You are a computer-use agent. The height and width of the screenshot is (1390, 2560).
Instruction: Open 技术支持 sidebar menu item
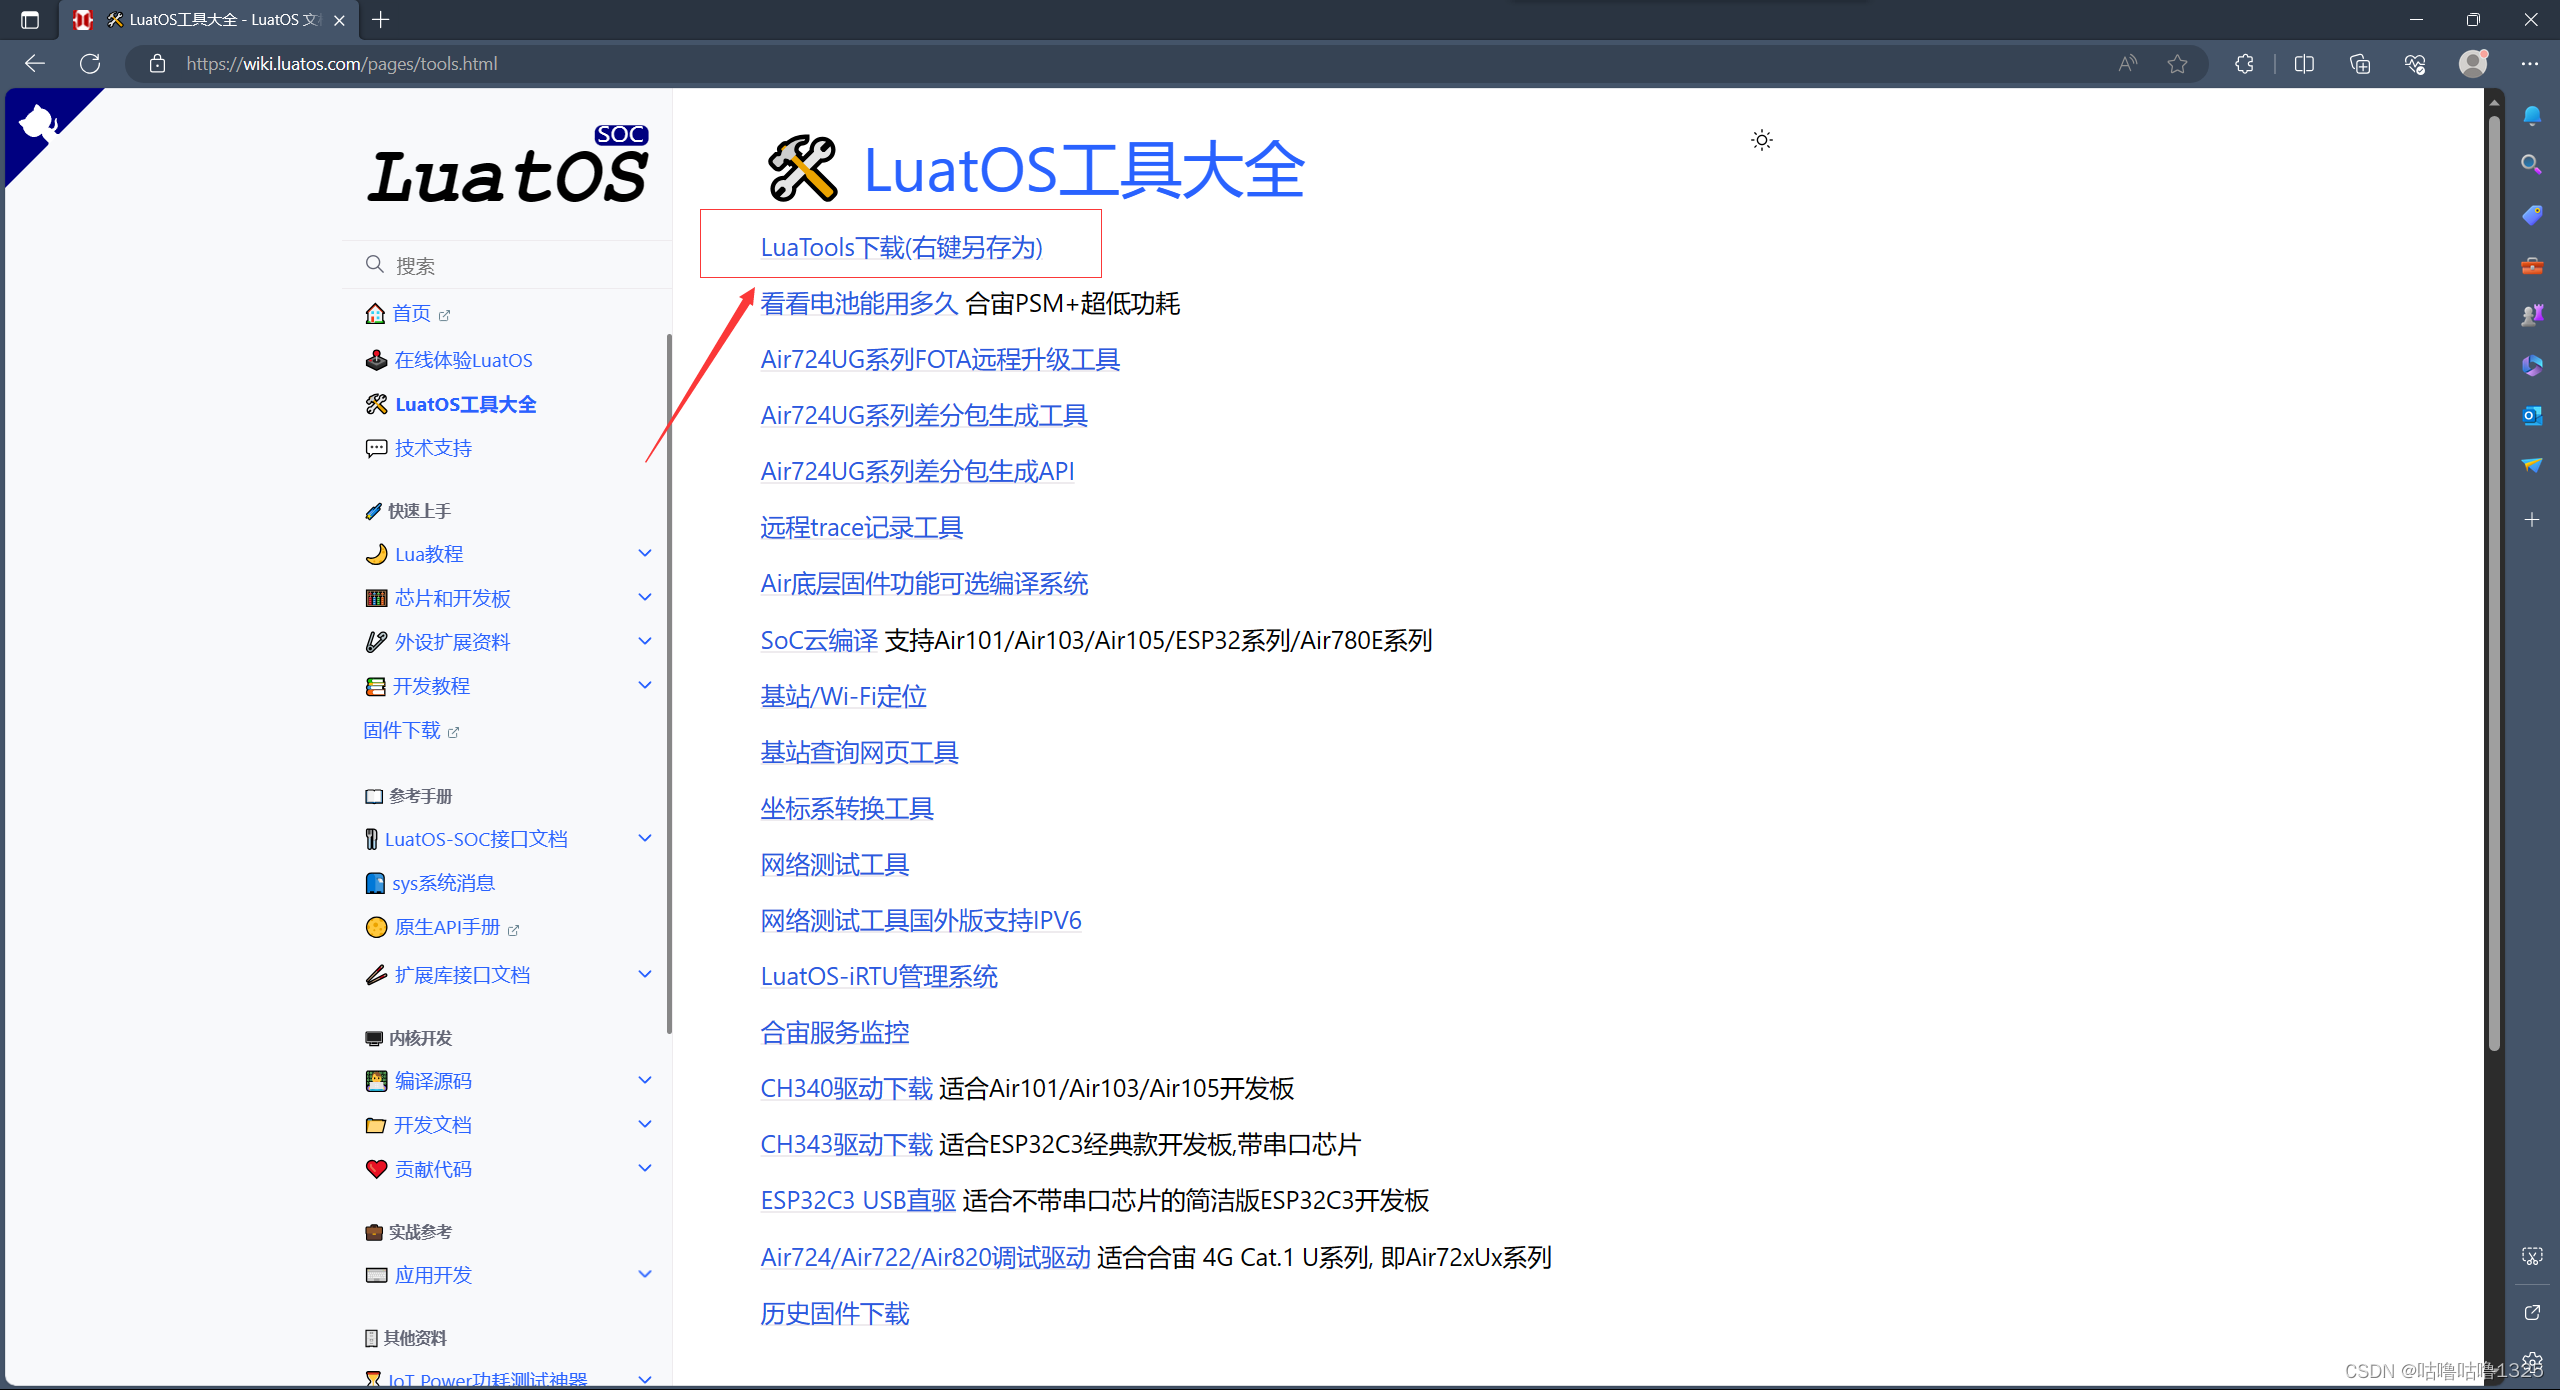tap(432, 448)
